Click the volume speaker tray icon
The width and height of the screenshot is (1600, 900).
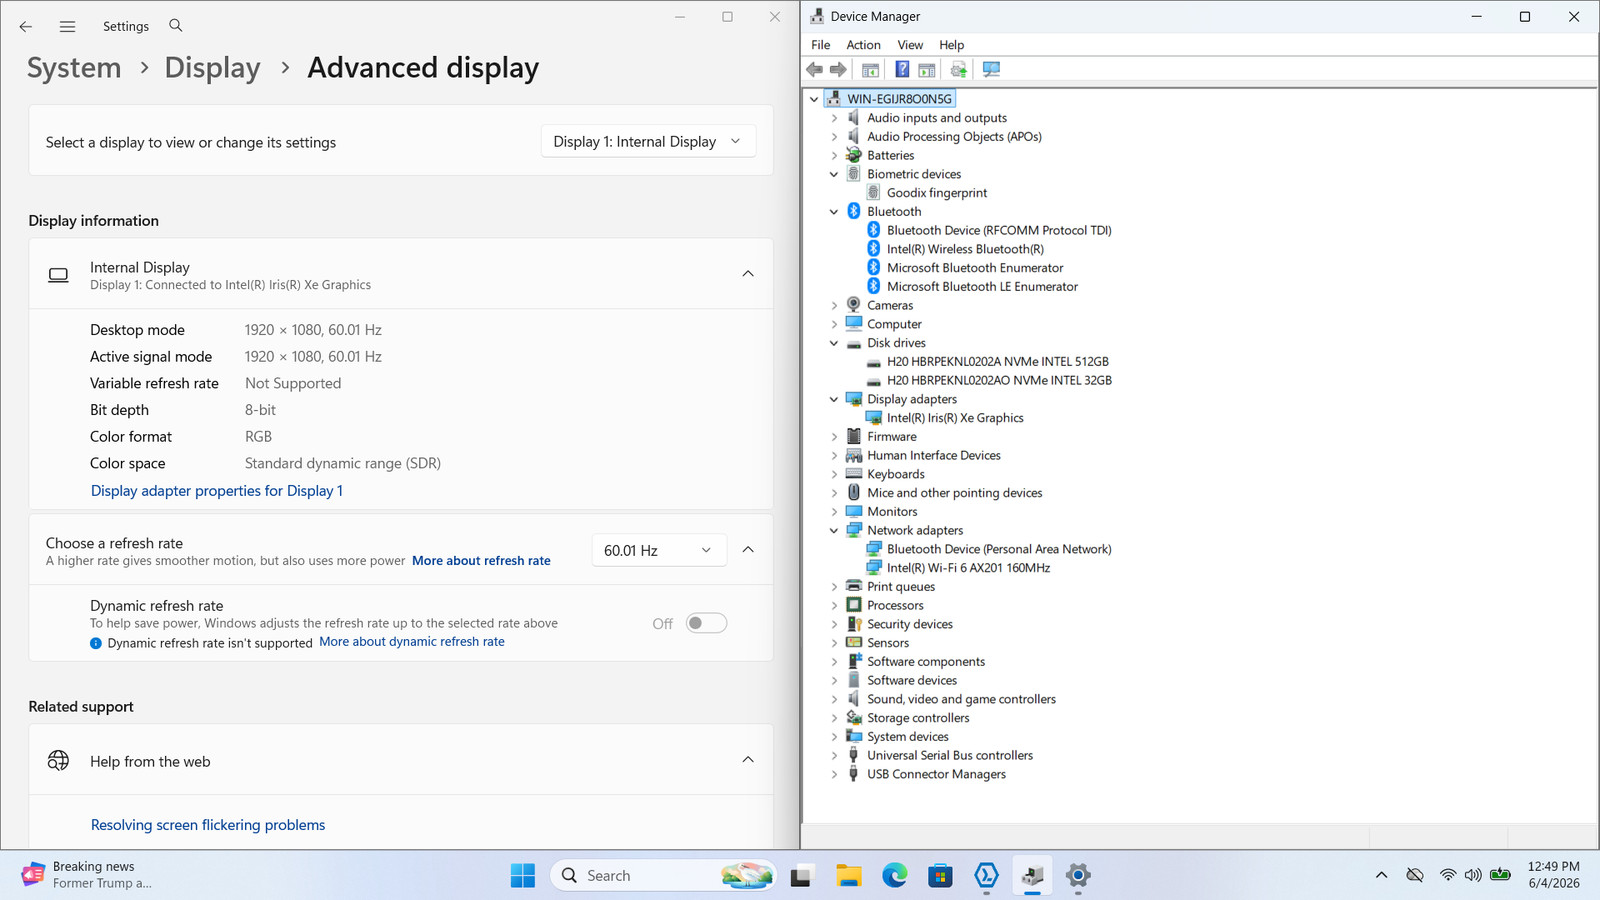(1473, 875)
